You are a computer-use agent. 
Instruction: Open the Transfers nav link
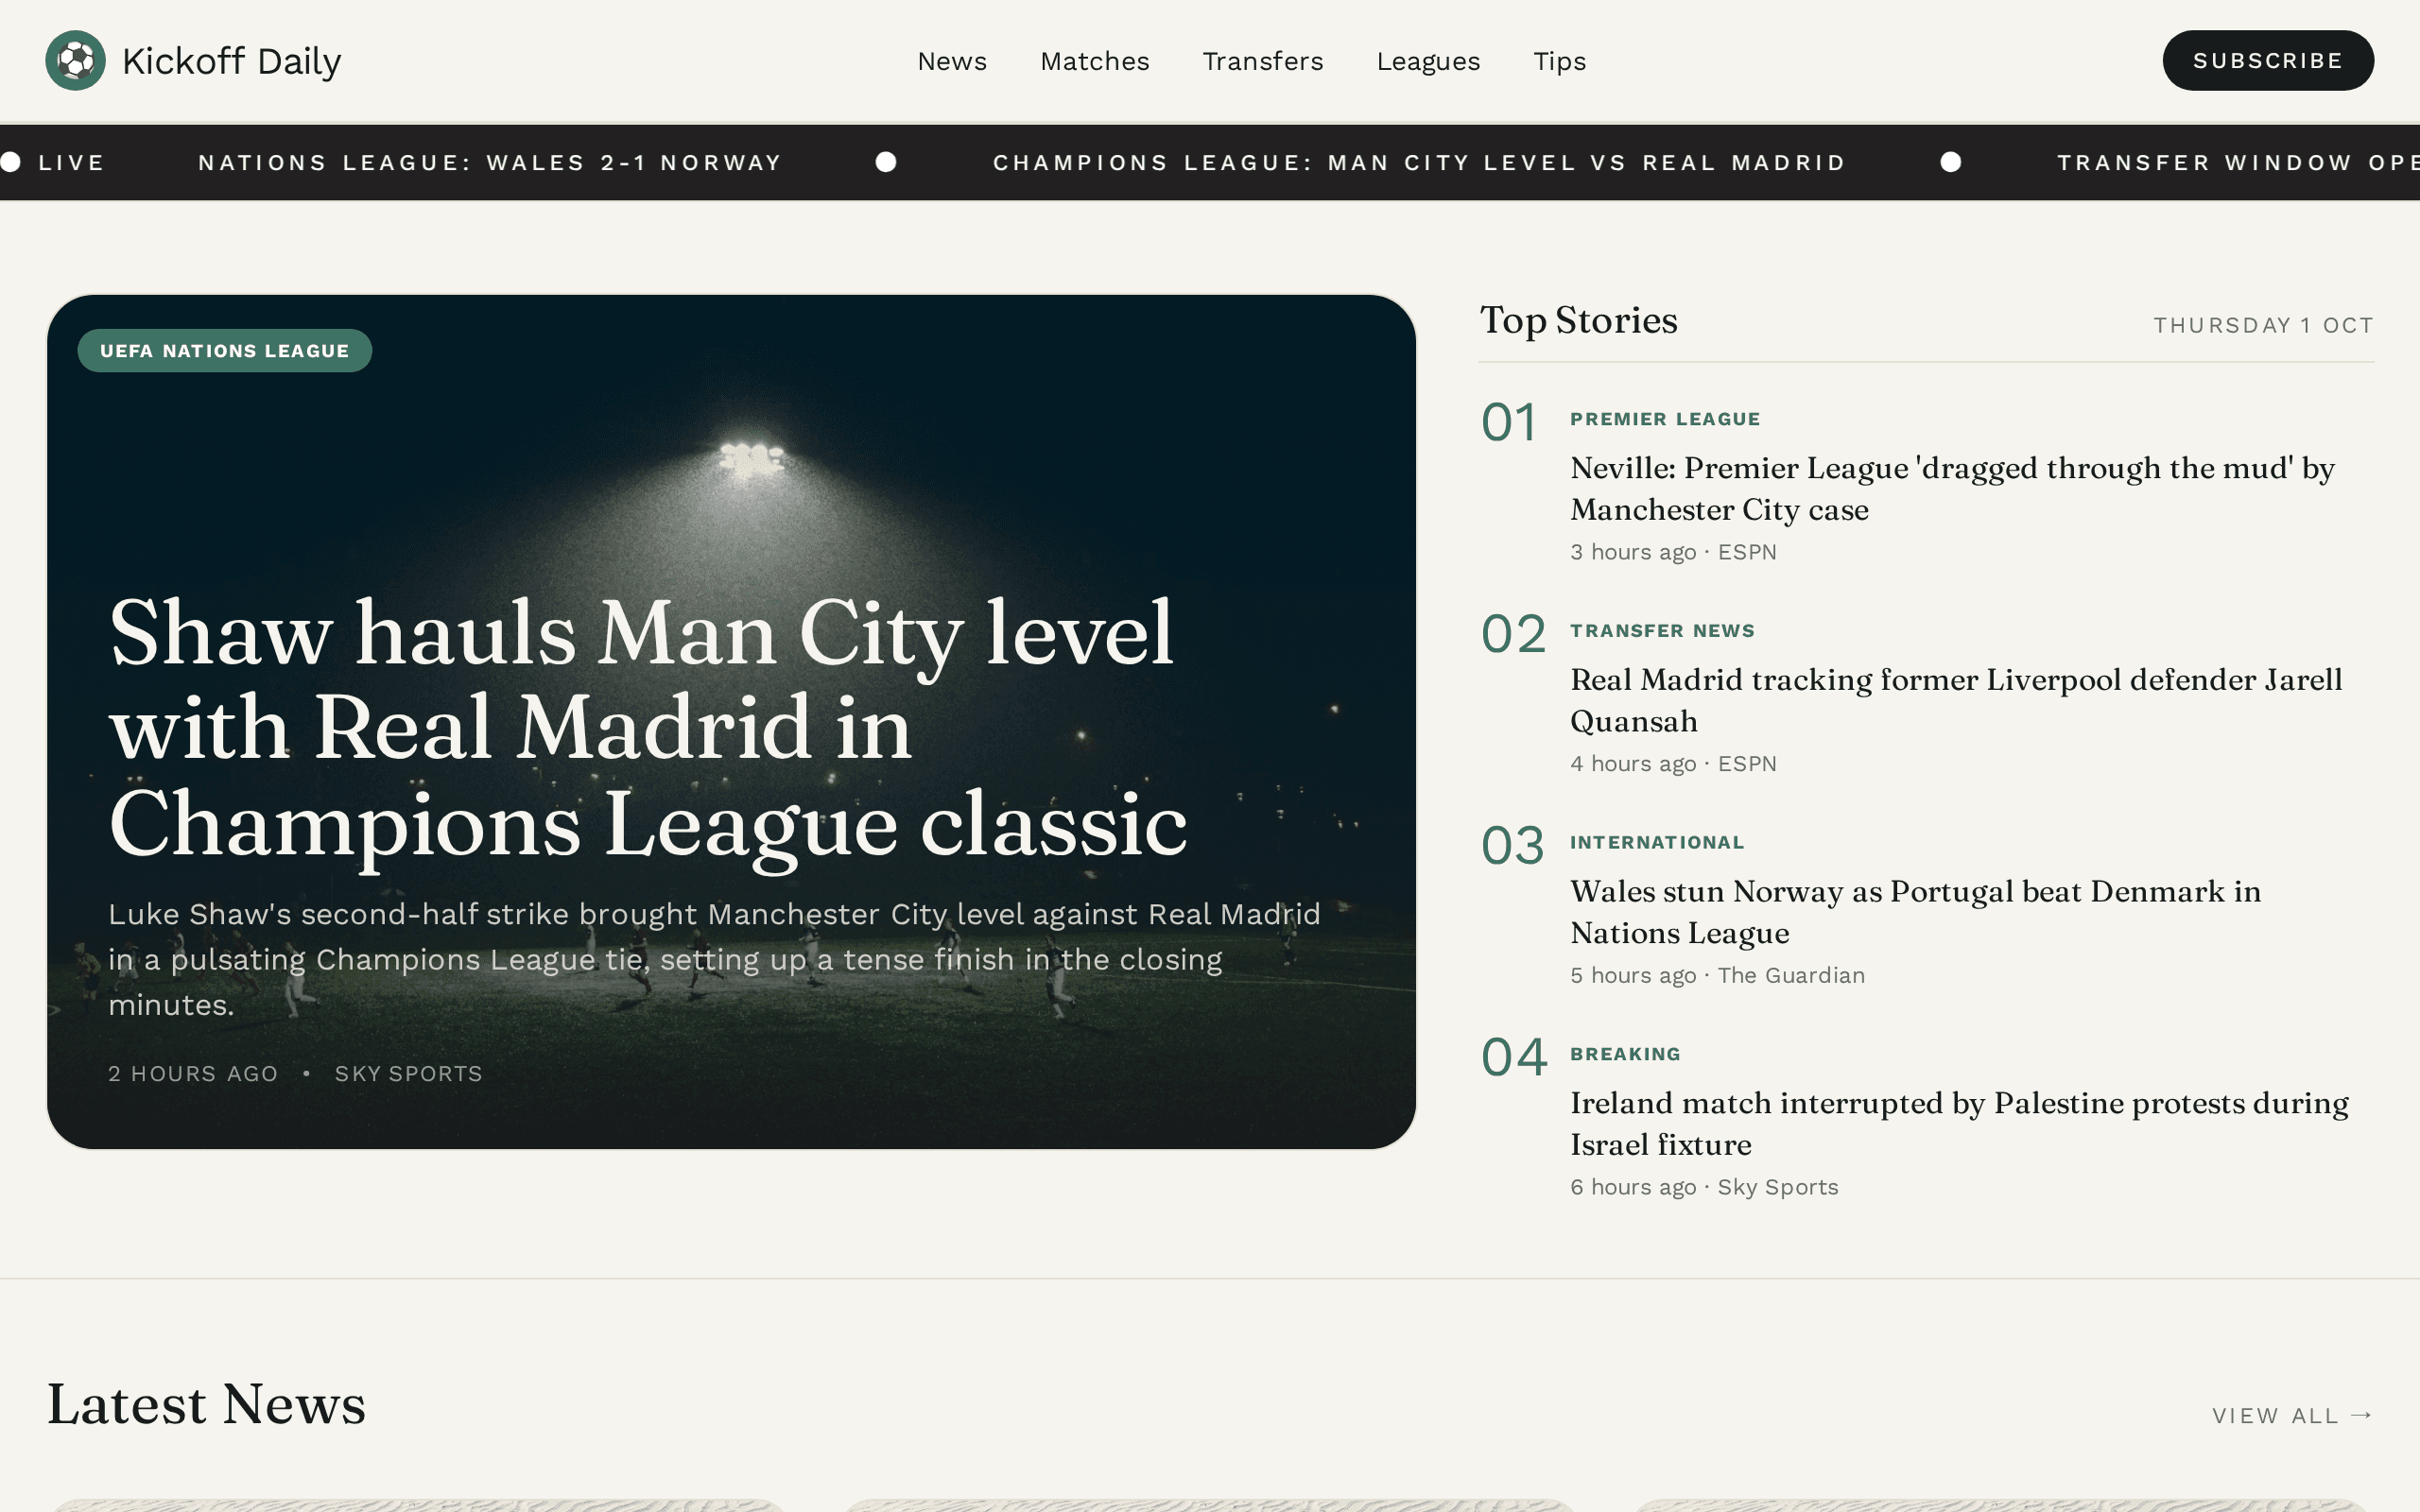pos(1263,61)
